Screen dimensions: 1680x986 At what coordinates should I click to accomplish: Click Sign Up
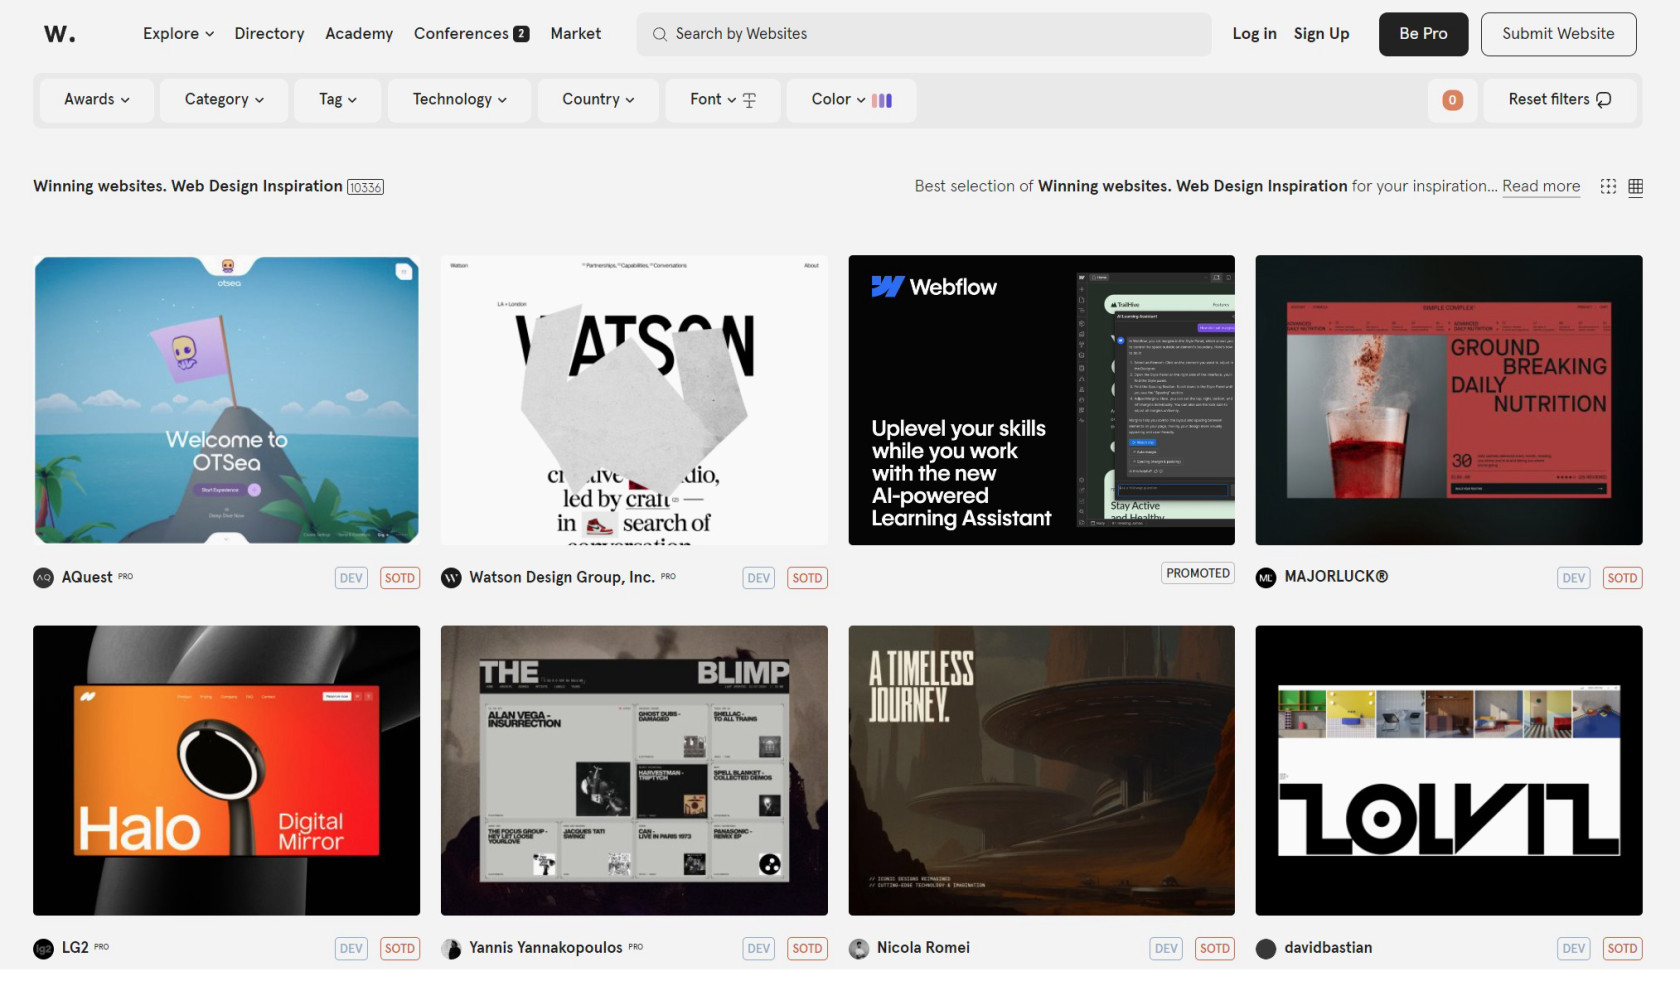pyautogui.click(x=1321, y=34)
